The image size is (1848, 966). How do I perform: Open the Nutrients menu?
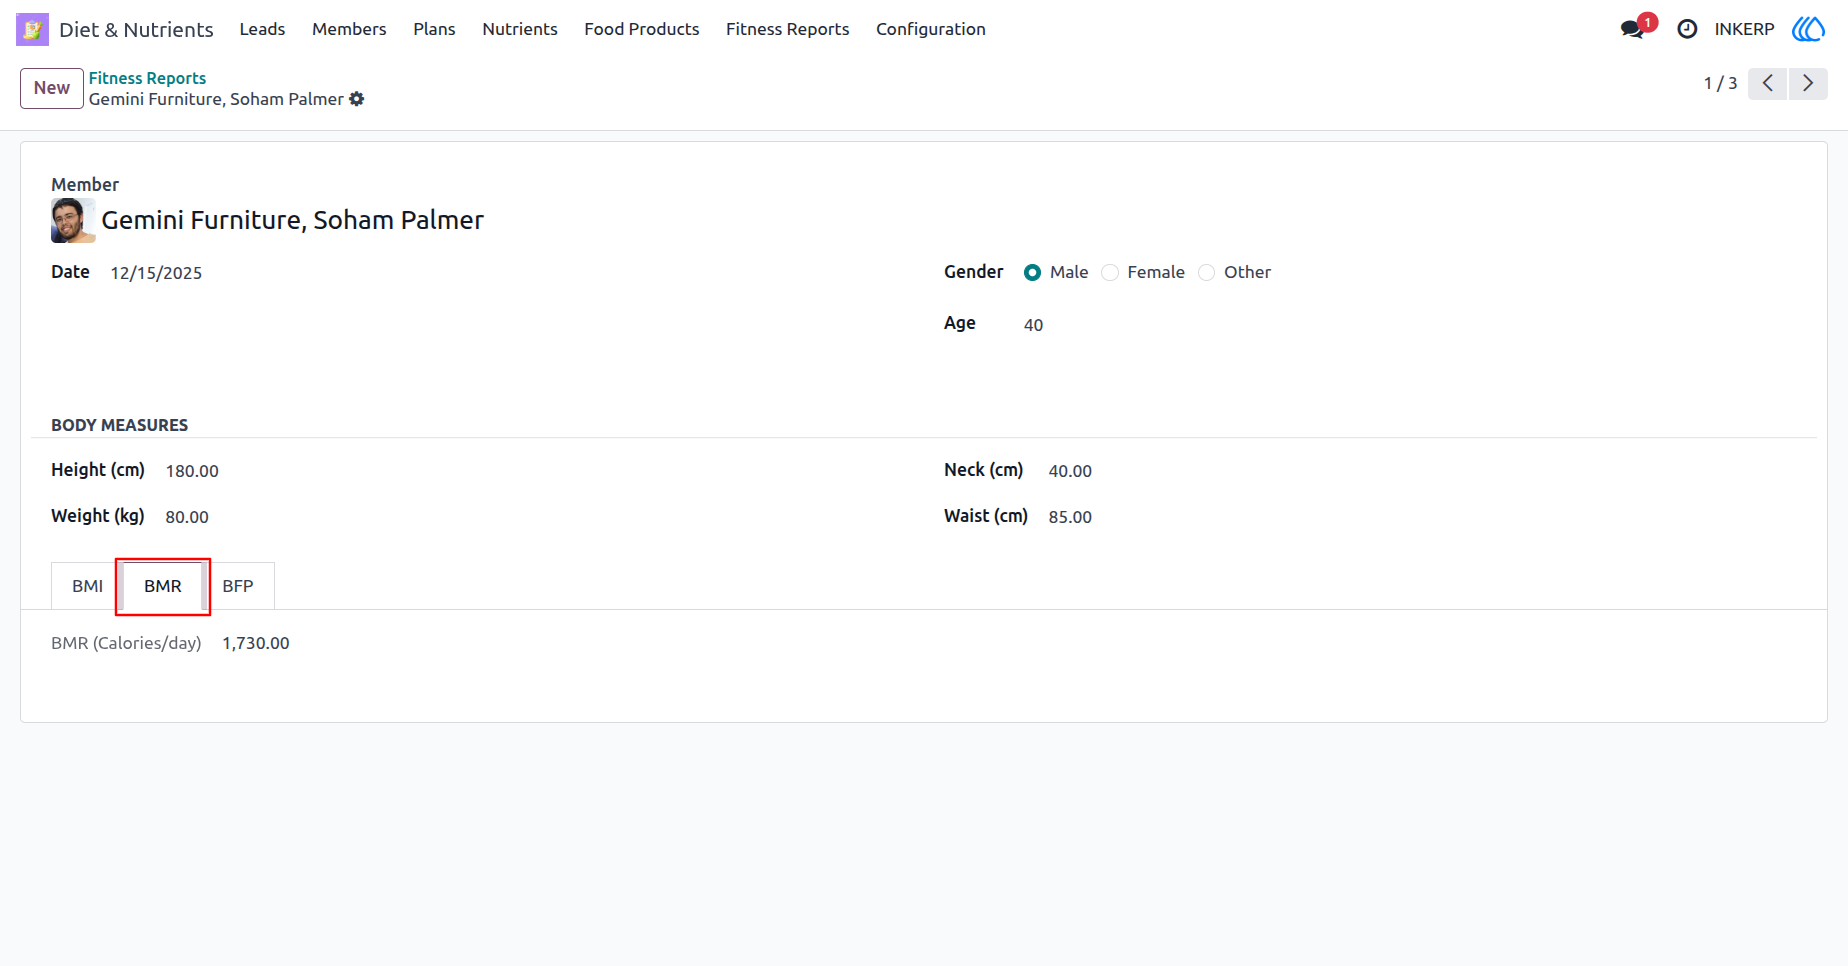point(520,29)
